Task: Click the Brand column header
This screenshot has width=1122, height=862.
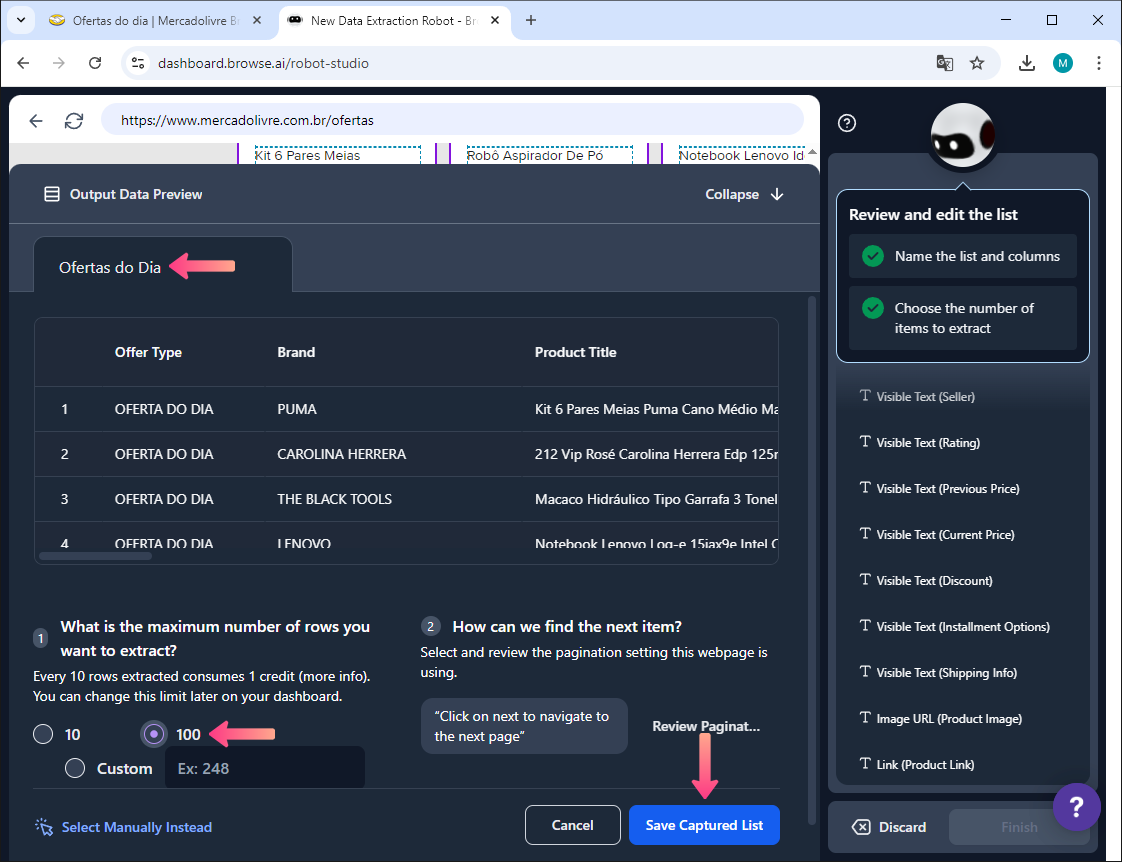Action: [296, 352]
